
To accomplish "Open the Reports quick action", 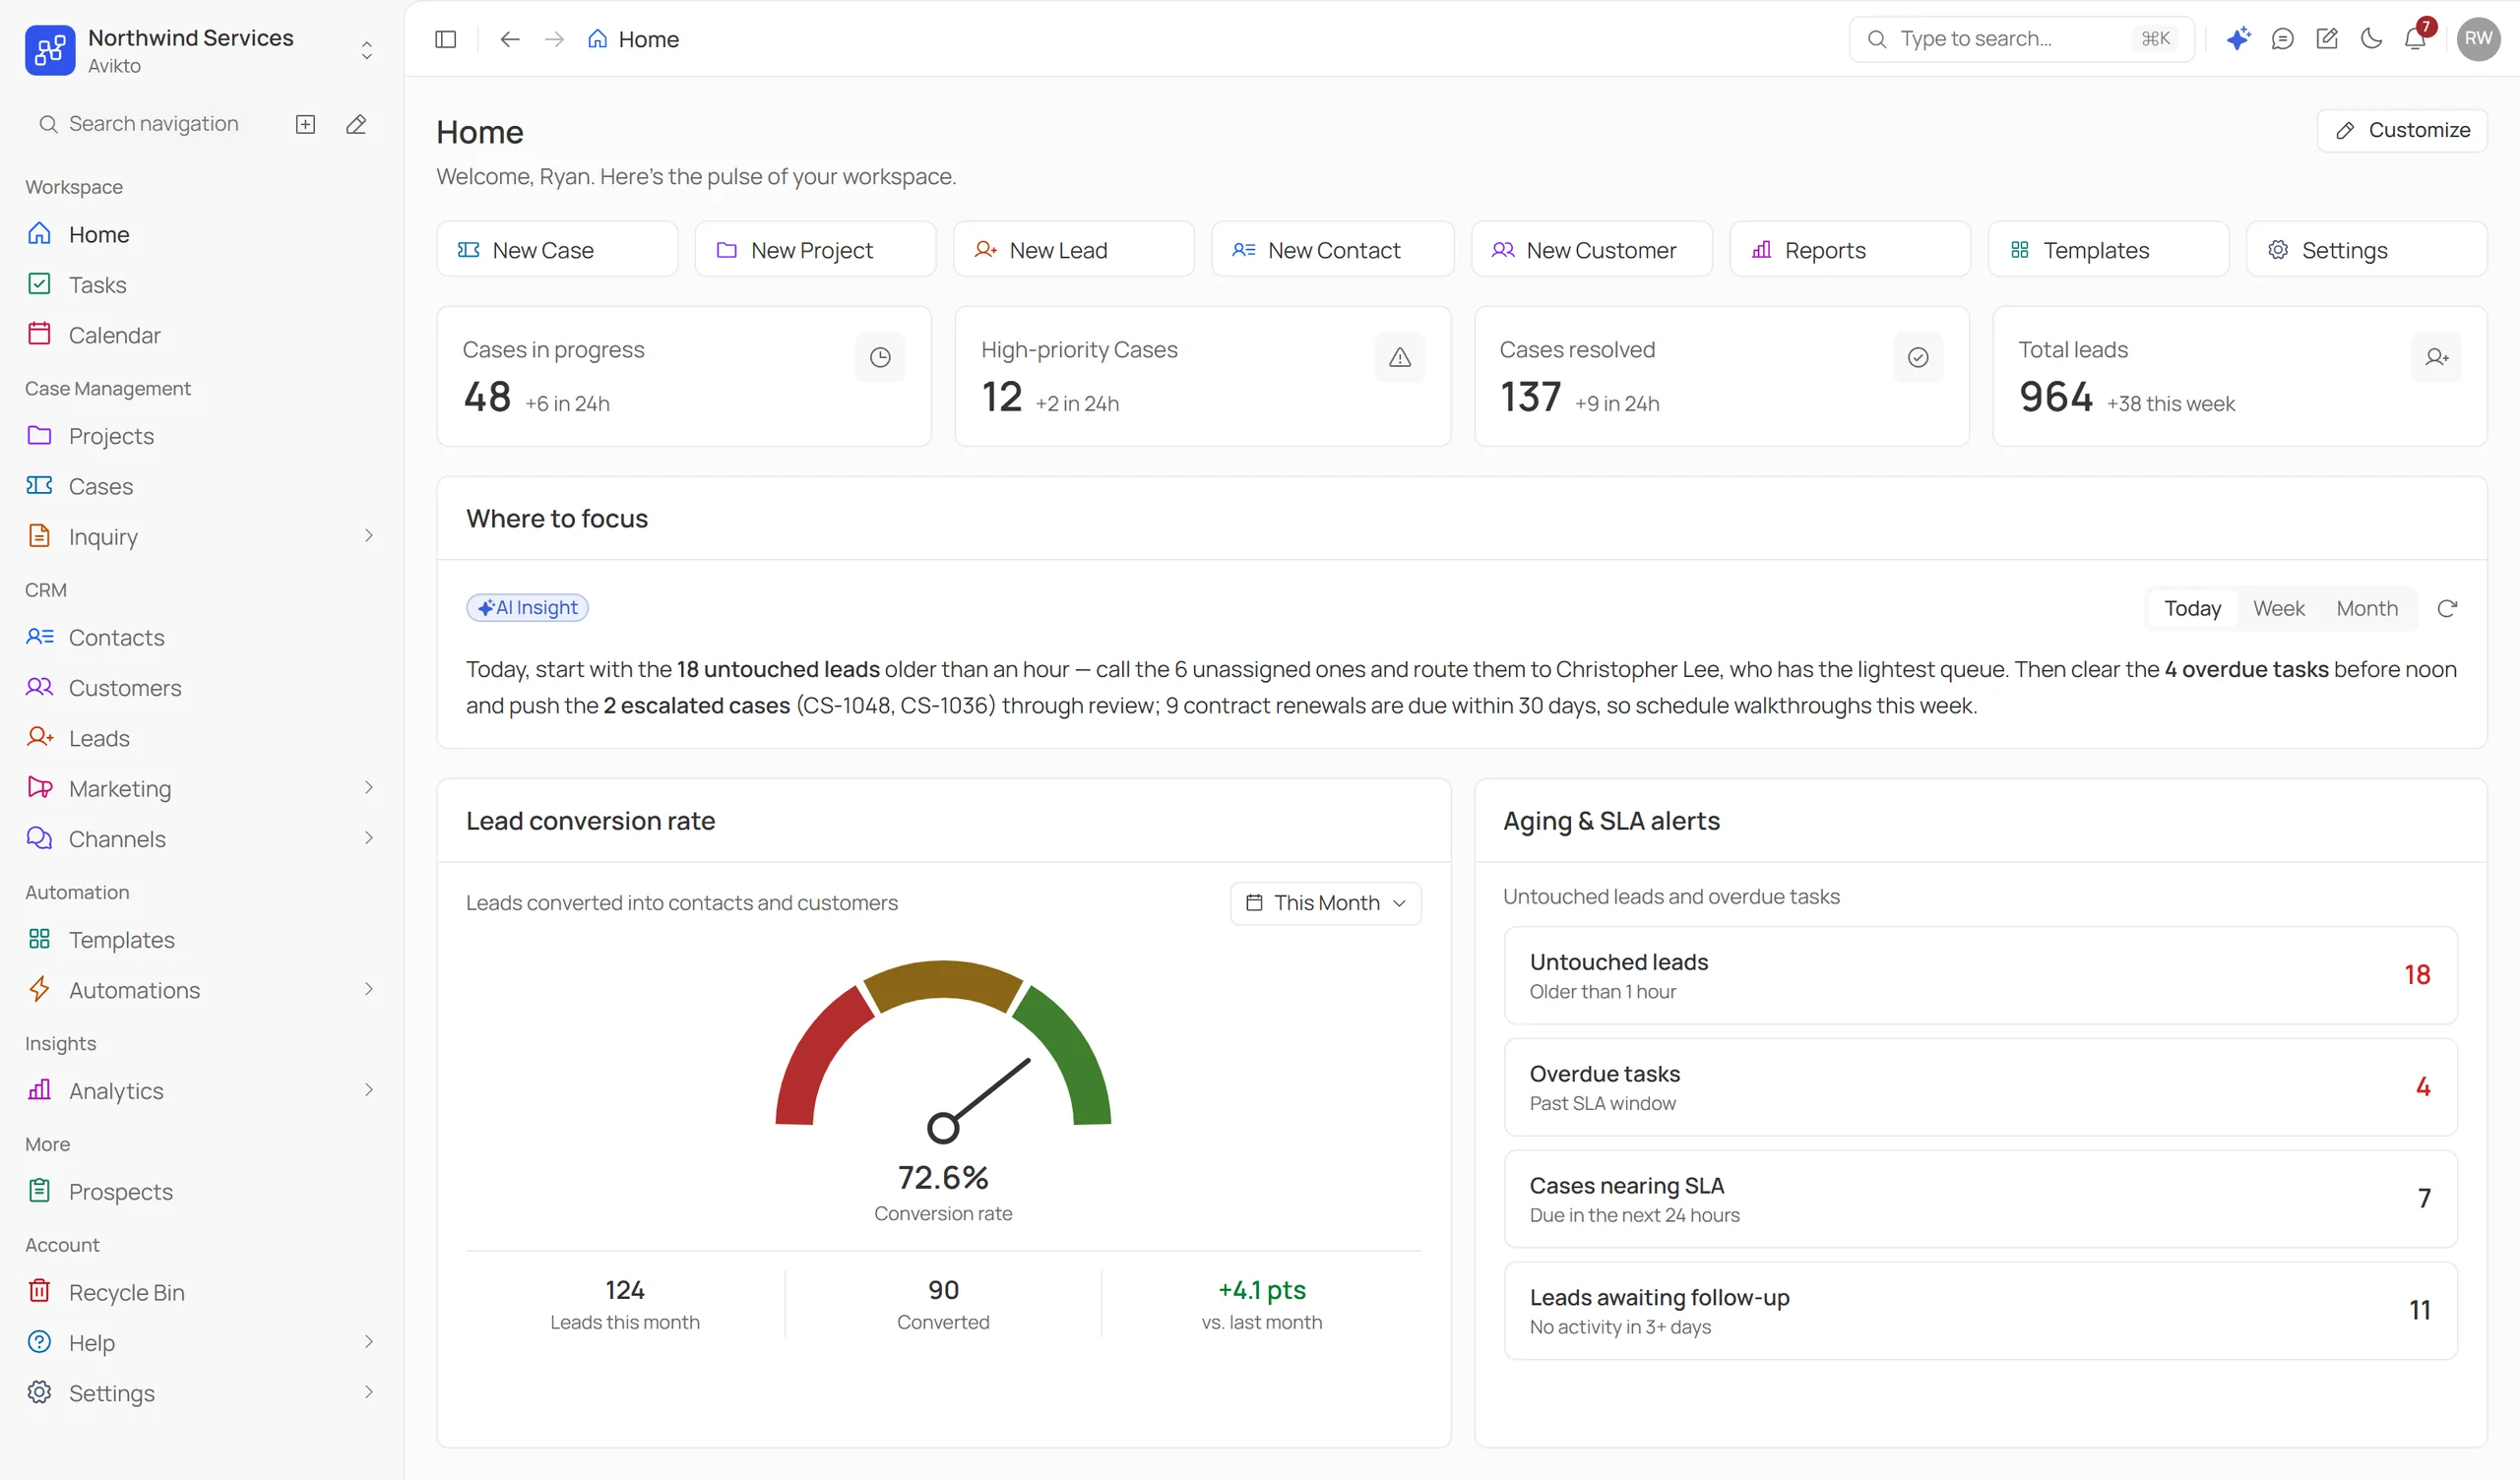I will coord(1849,250).
